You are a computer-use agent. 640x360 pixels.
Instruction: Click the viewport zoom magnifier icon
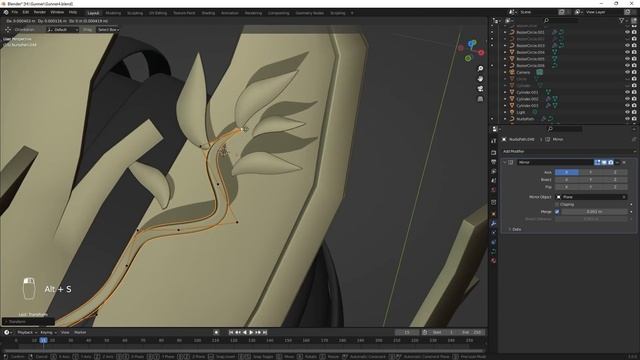pyautogui.click(x=480, y=69)
